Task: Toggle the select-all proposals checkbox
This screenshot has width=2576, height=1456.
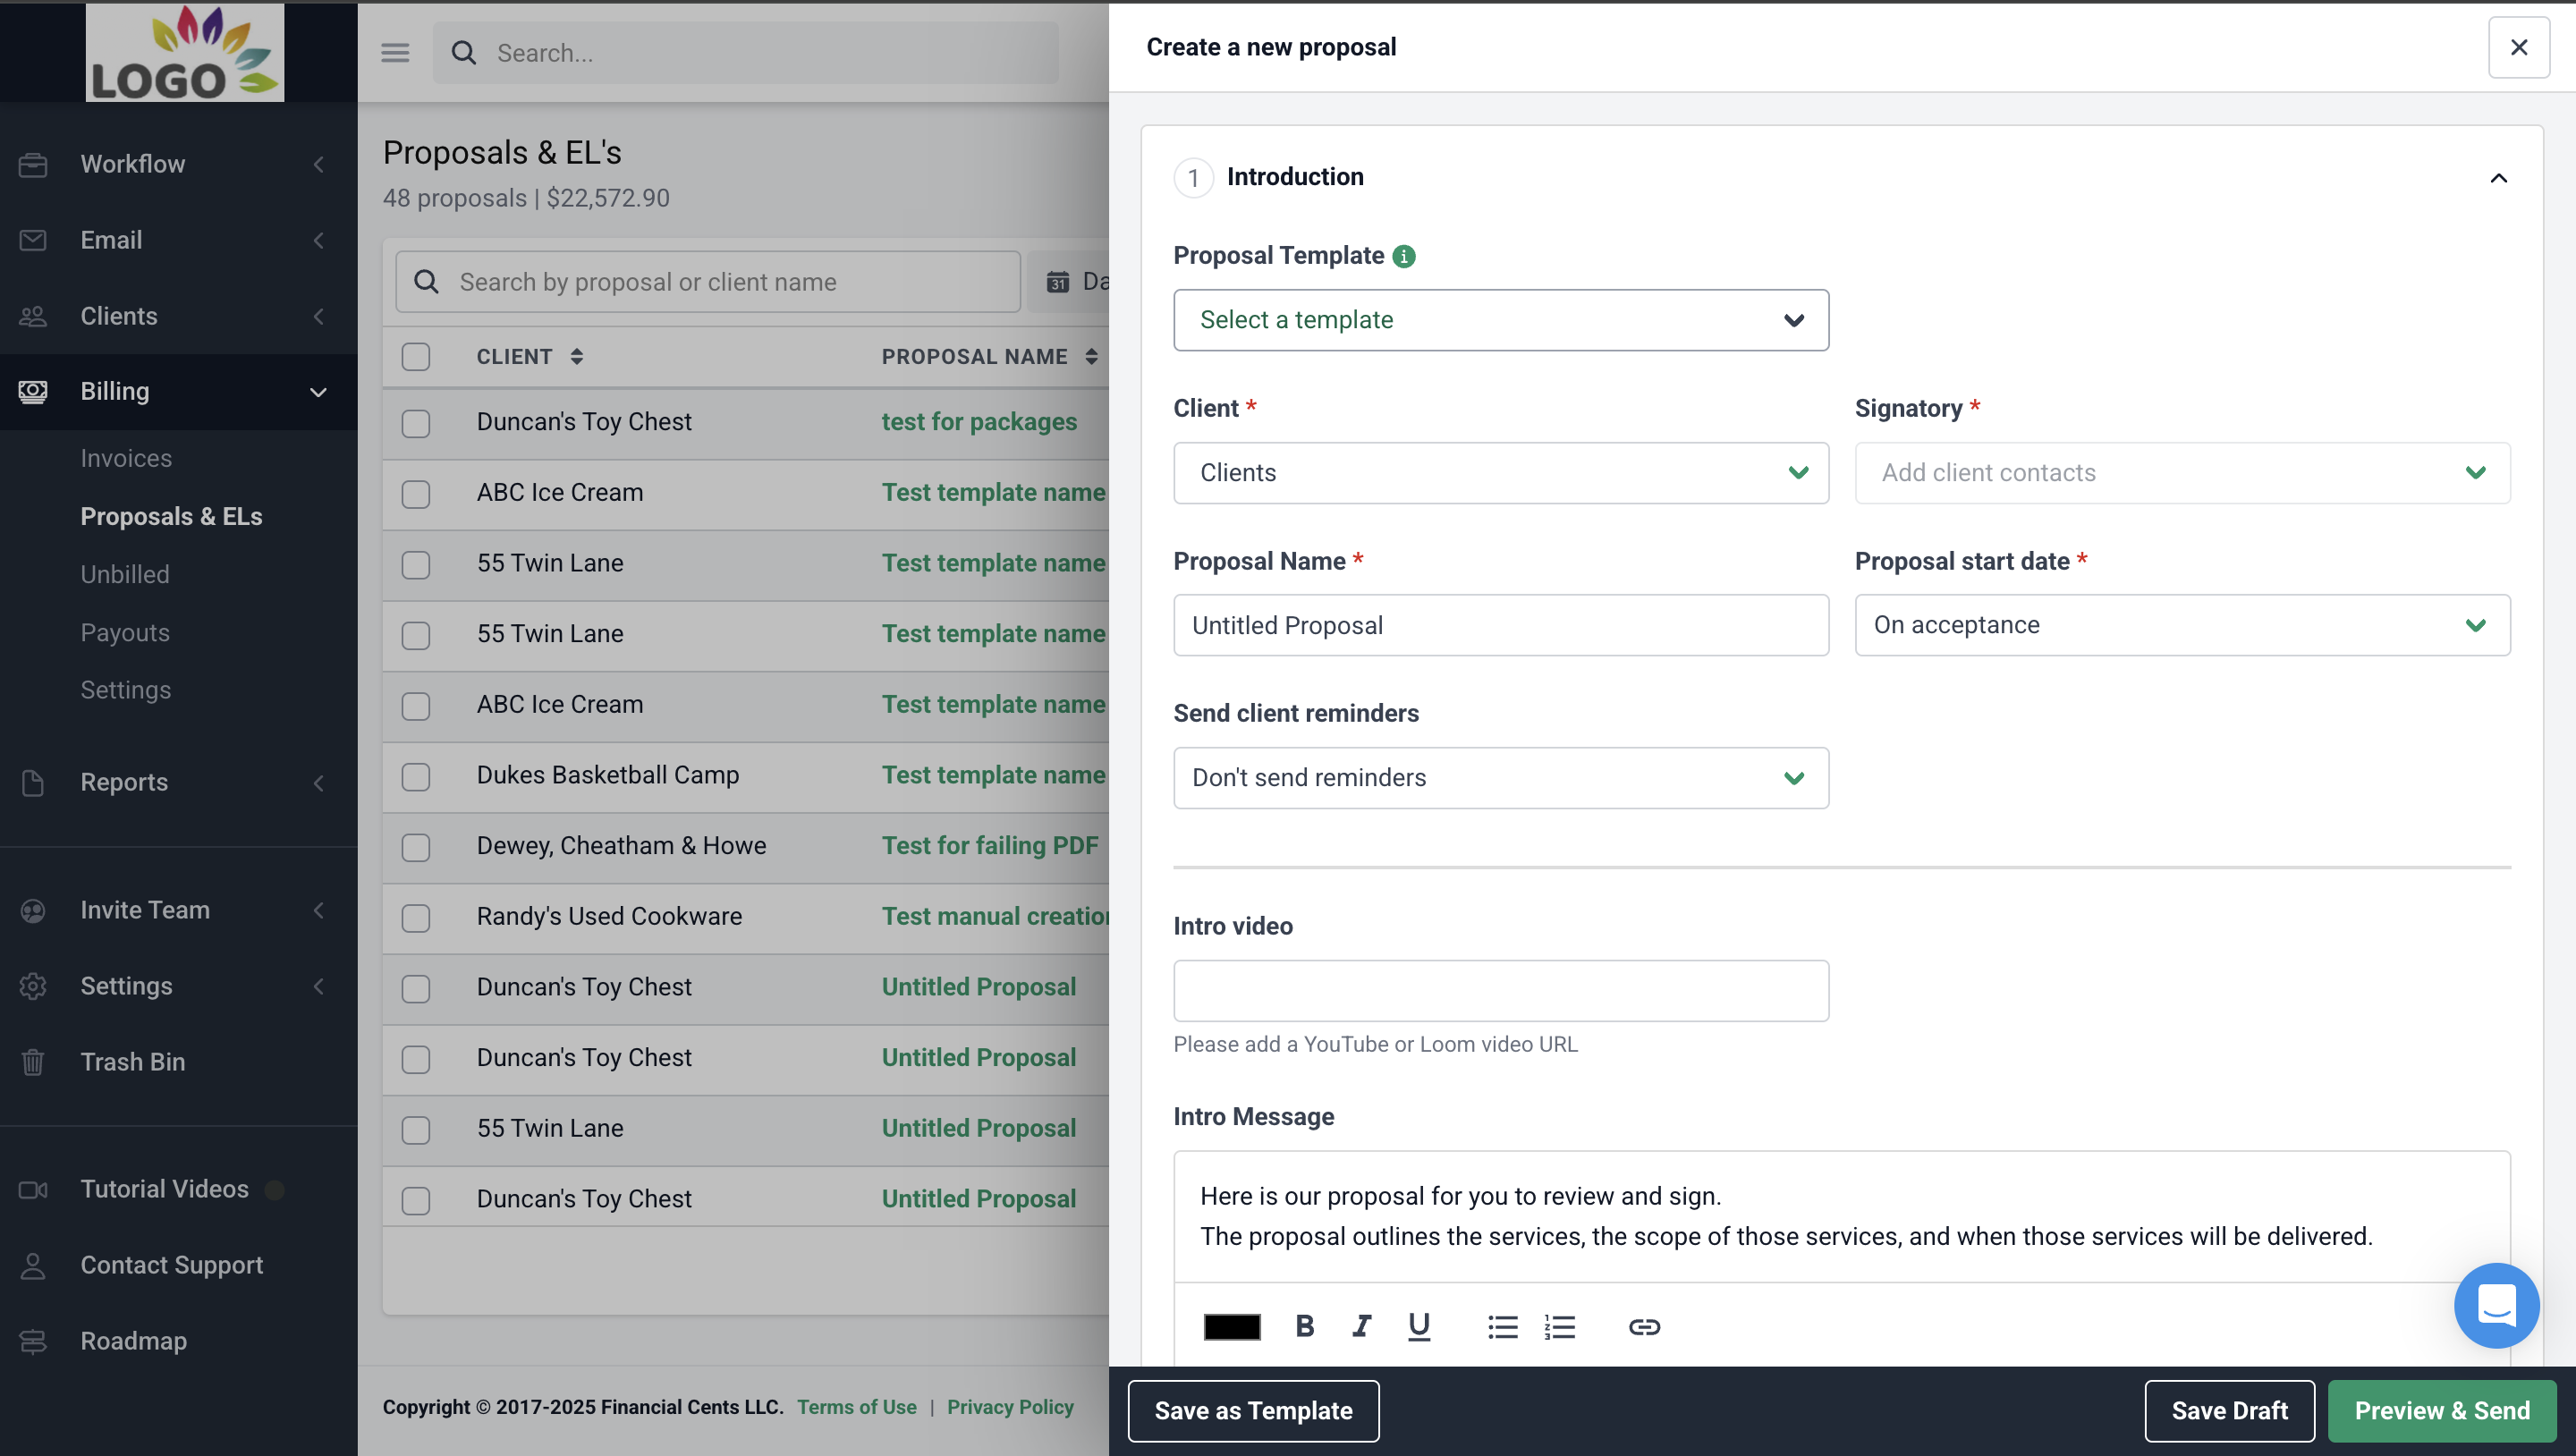Action: [x=416, y=356]
